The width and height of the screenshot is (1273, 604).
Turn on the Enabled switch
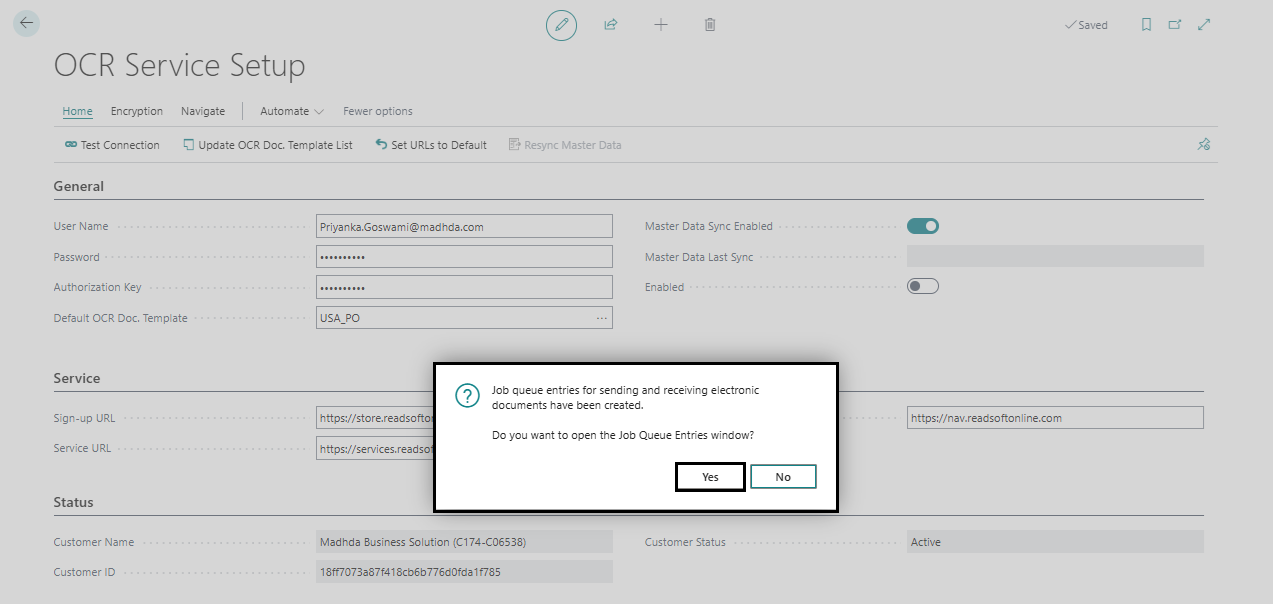pyautogui.click(x=923, y=287)
